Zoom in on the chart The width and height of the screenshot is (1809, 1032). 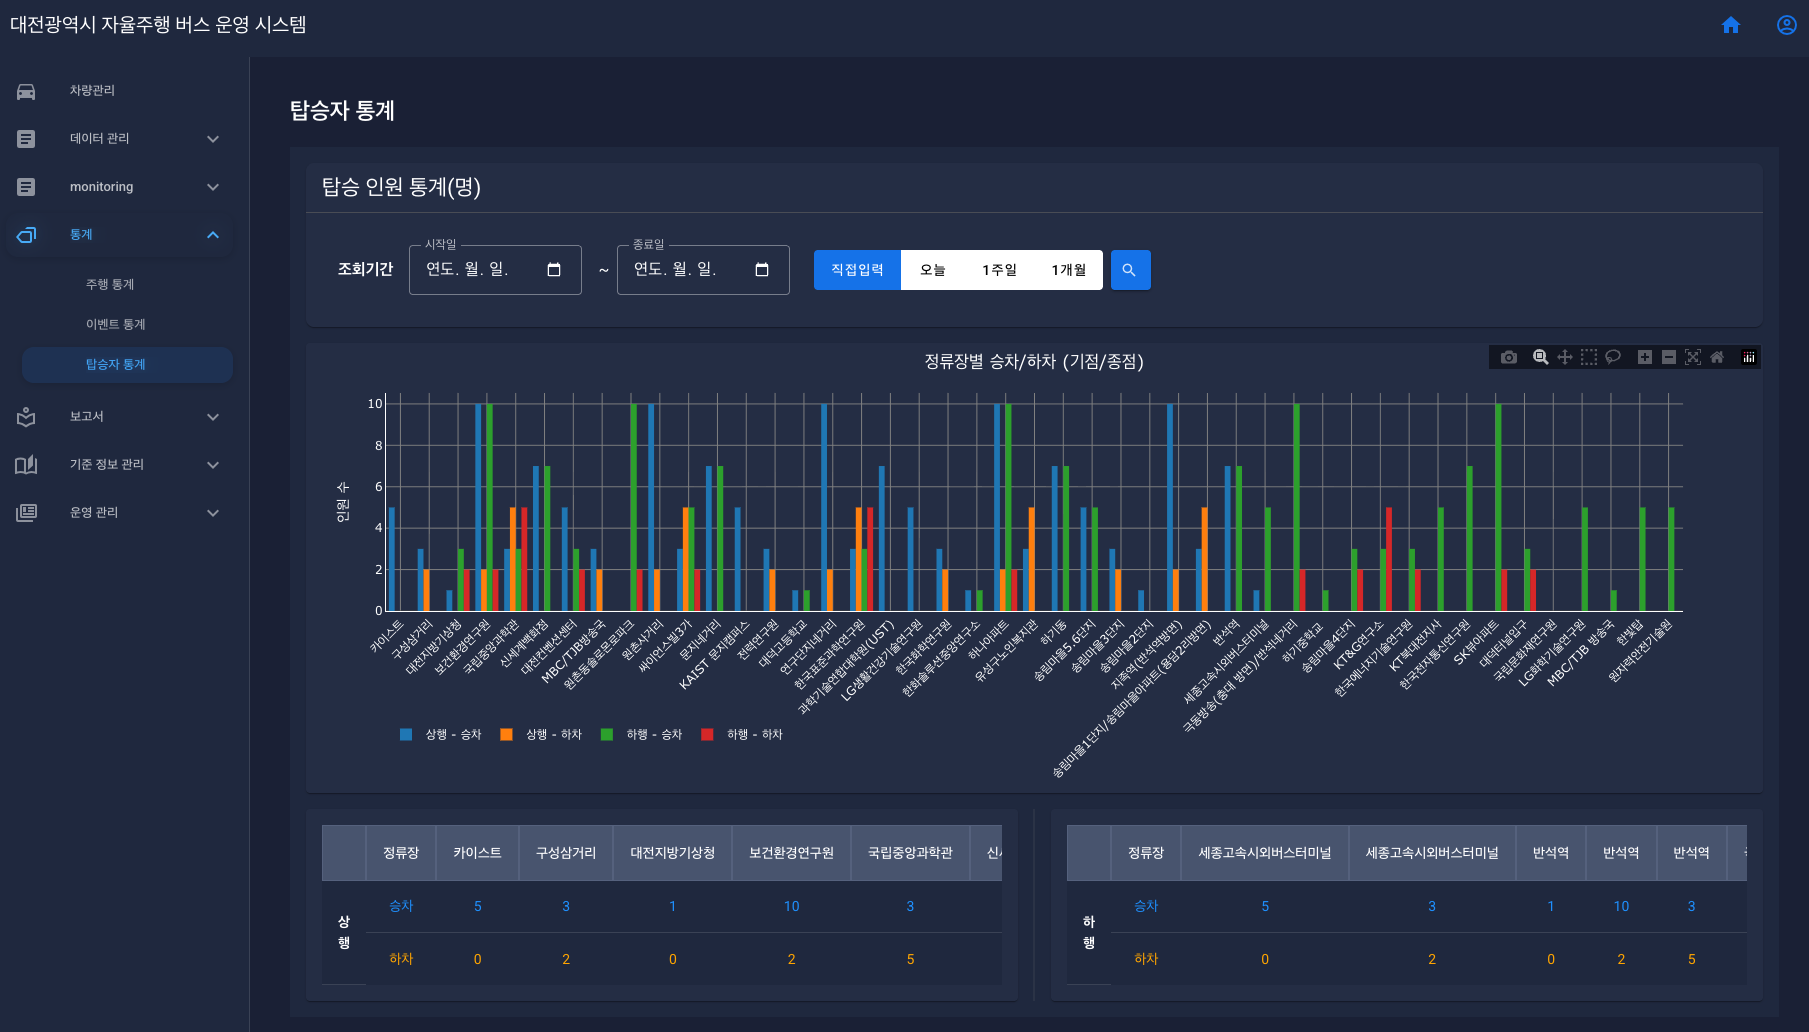tap(1645, 357)
